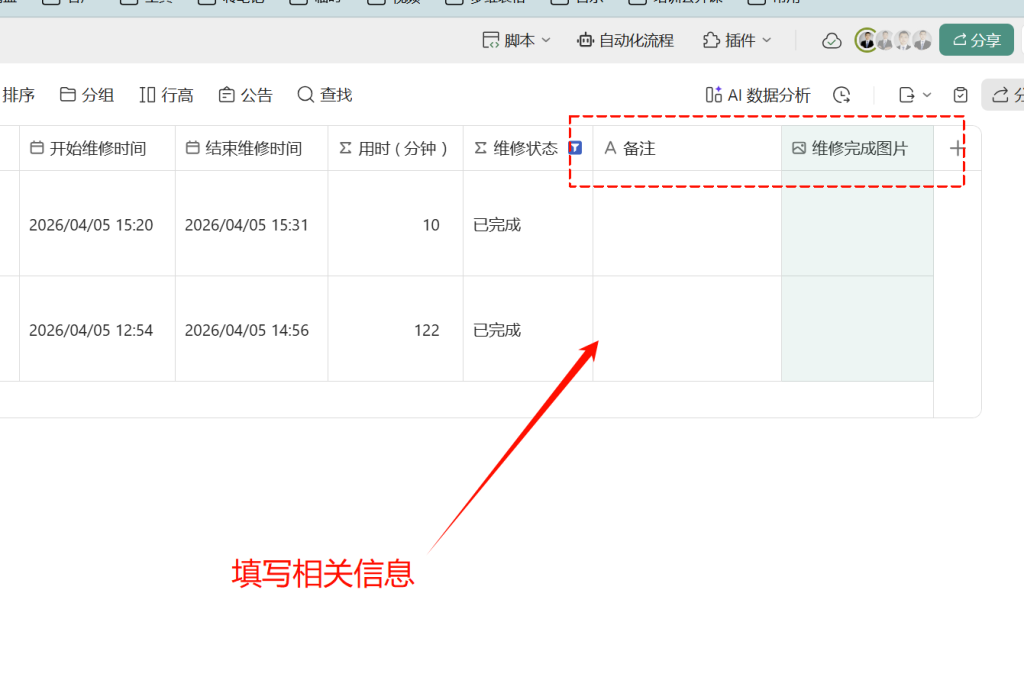Open the 脚本 script menu
1024x677 pixels.
tap(516, 40)
